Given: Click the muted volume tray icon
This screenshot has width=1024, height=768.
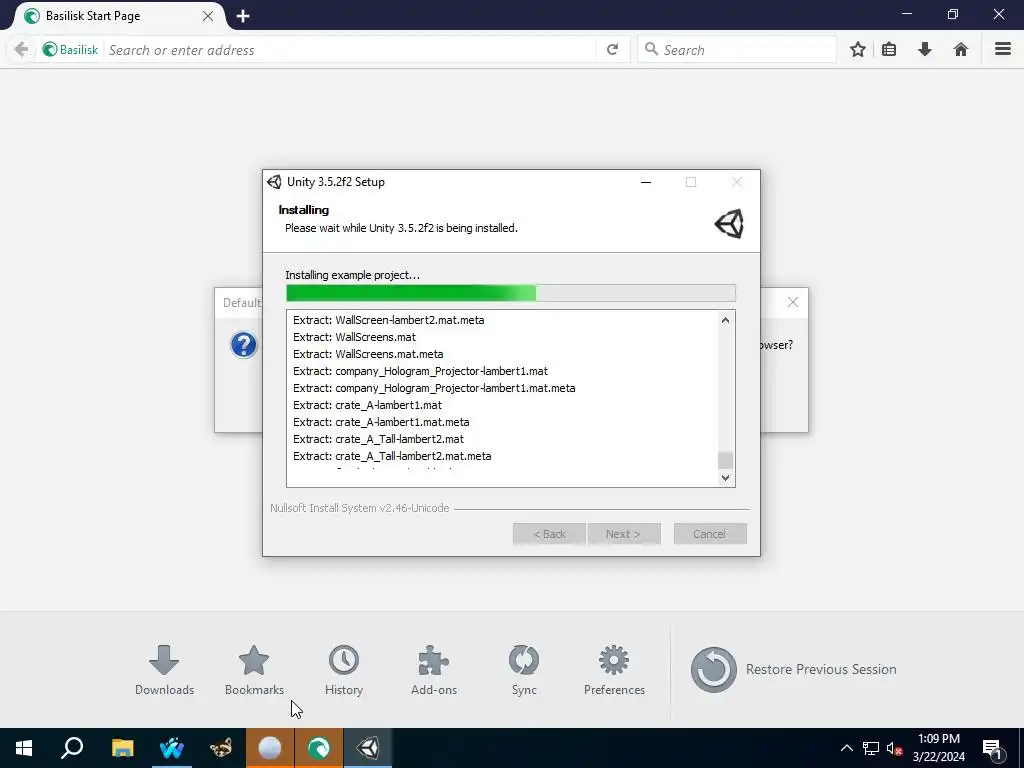Looking at the screenshot, I should pos(894,748).
